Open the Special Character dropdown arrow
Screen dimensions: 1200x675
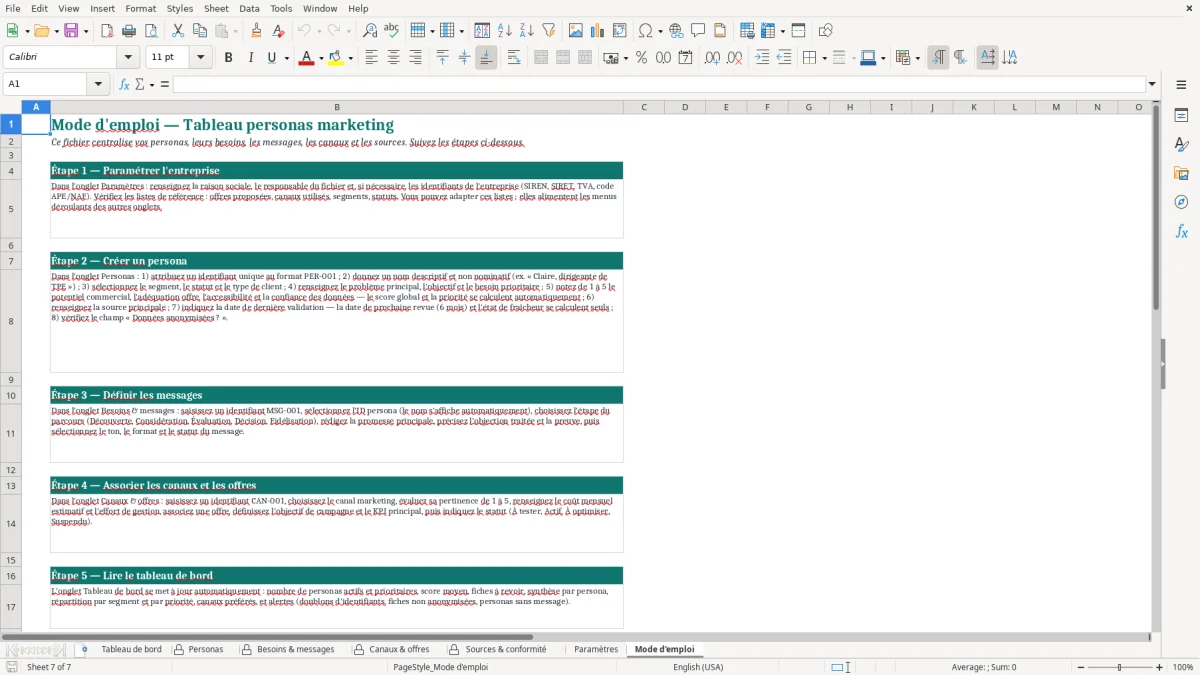(x=660, y=31)
